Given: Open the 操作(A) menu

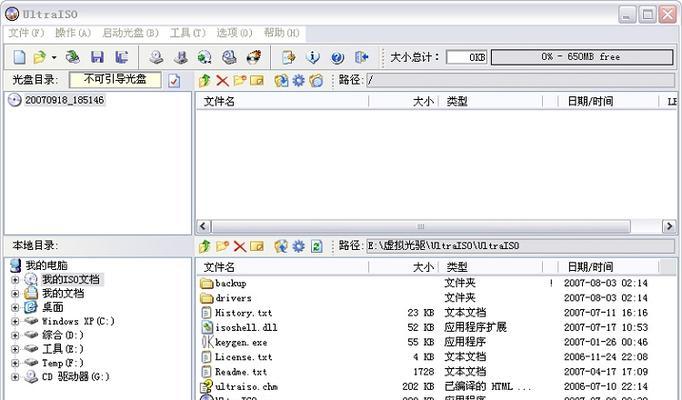Looking at the screenshot, I should 73,33.
